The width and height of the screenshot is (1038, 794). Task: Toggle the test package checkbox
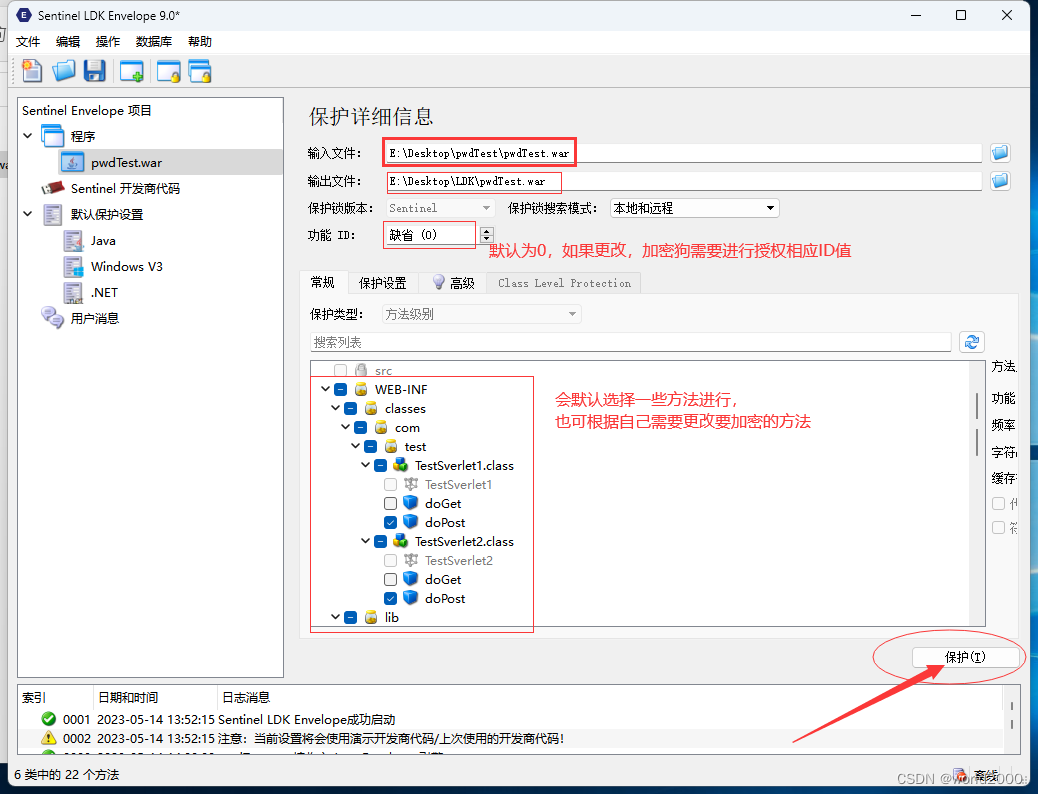[371, 446]
